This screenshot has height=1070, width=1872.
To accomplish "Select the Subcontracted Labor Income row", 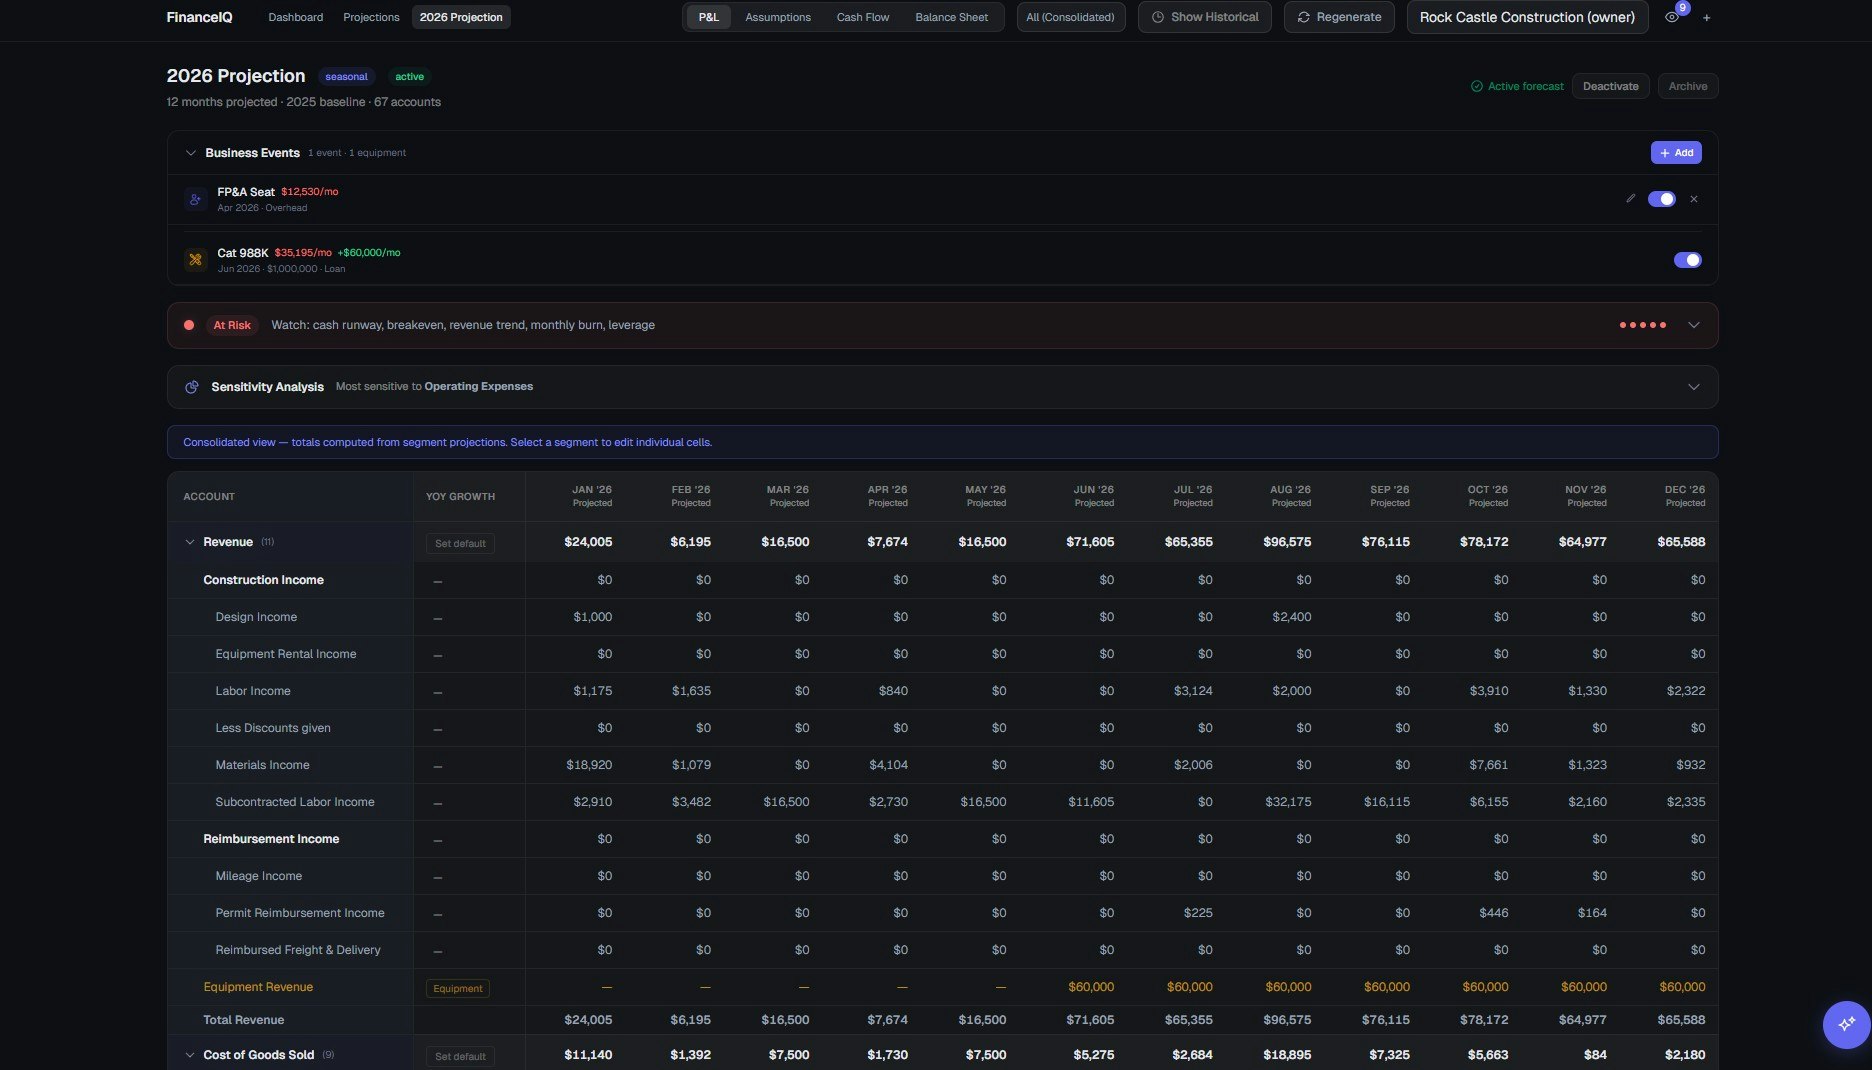I will [x=942, y=802].
